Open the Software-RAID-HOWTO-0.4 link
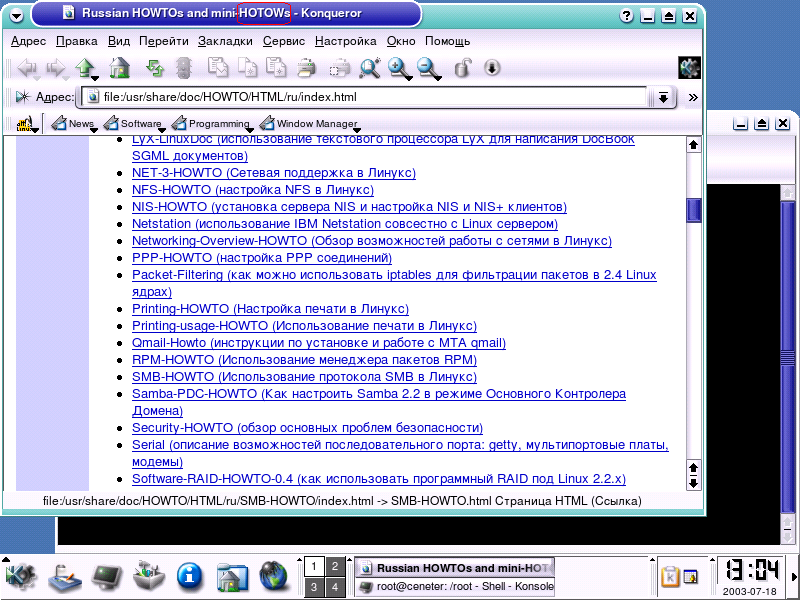This screenshot has width=800, height=600. pos(379,479)
